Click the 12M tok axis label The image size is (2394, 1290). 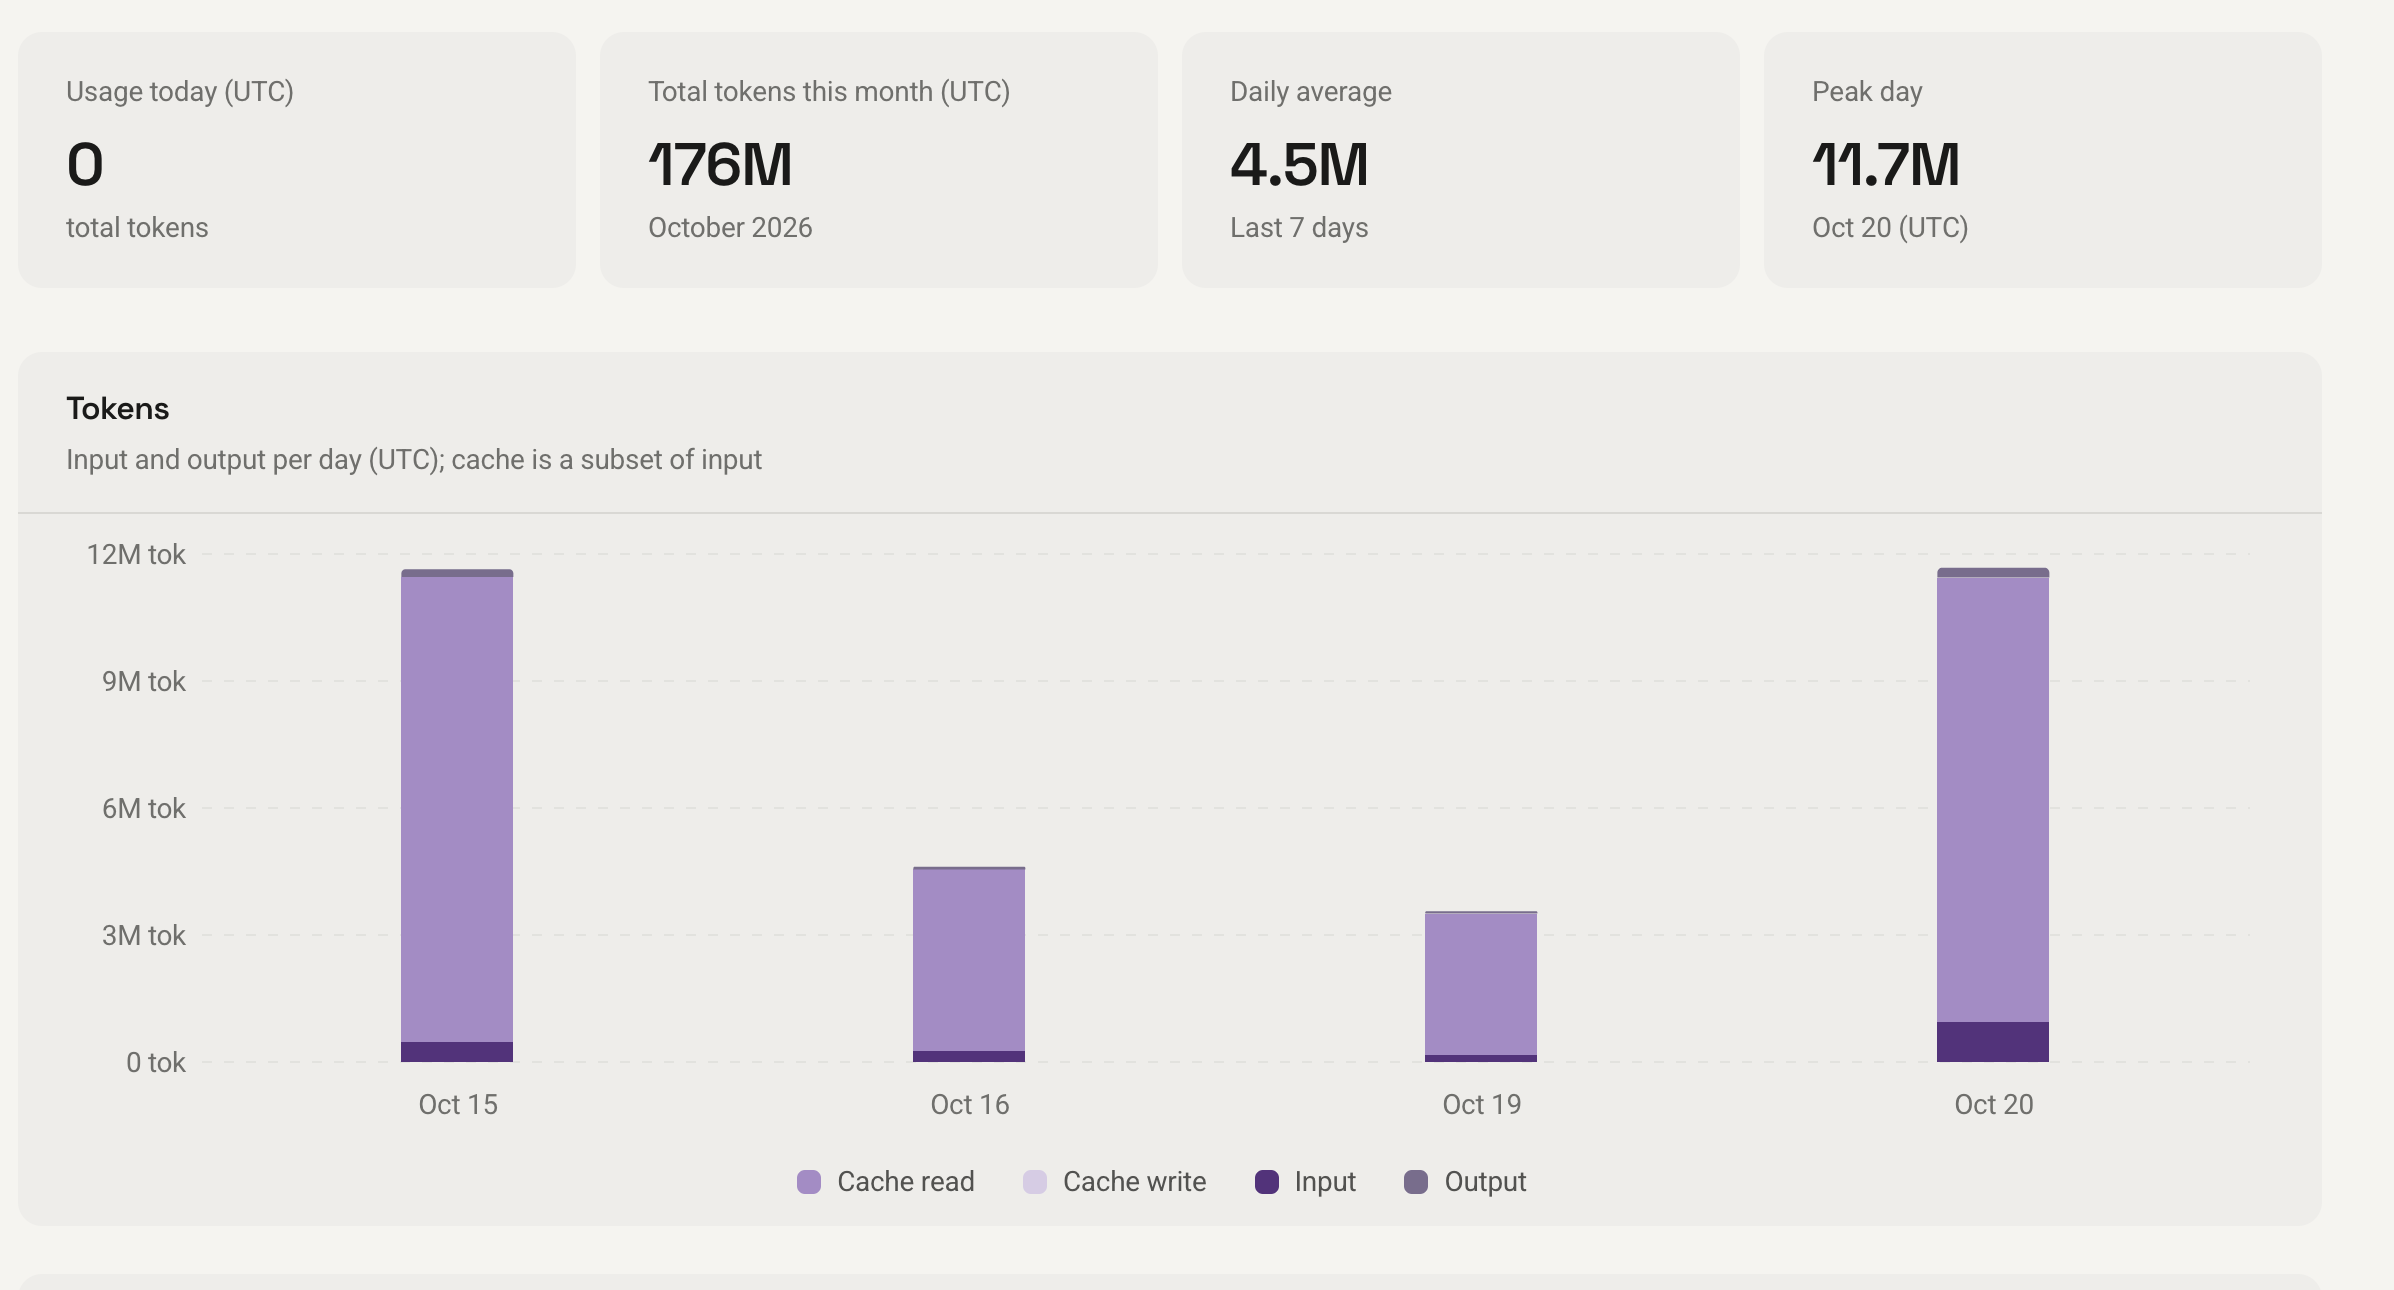[136, 554]
